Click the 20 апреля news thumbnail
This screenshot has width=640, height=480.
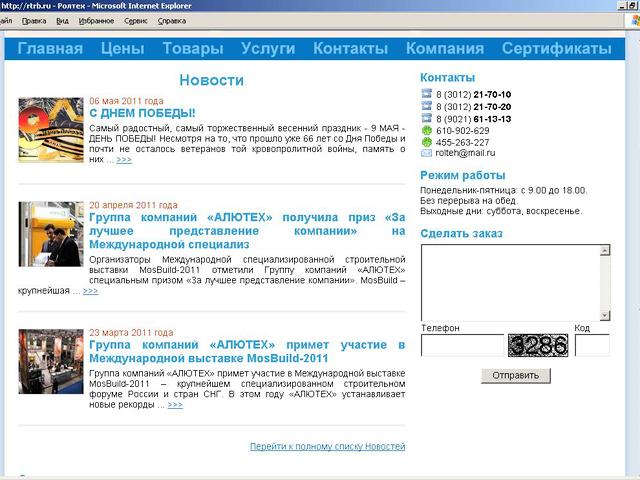51,234
